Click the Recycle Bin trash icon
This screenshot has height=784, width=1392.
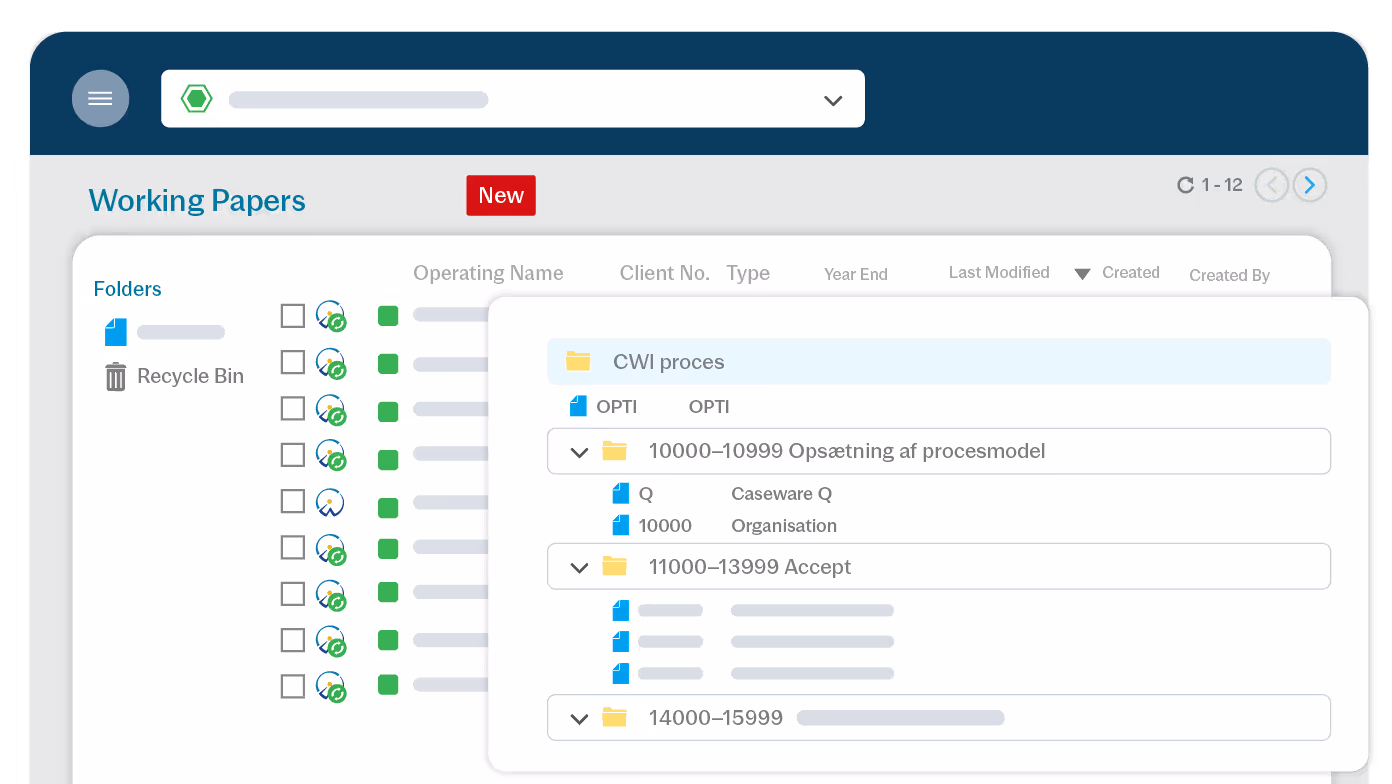pyautogui.click(x=116, y=377)
